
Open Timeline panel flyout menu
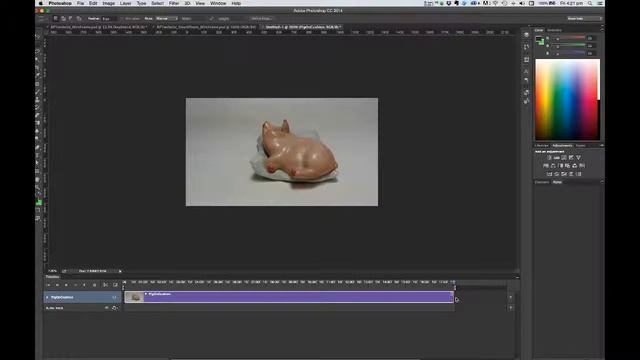[x=518, y=277]
